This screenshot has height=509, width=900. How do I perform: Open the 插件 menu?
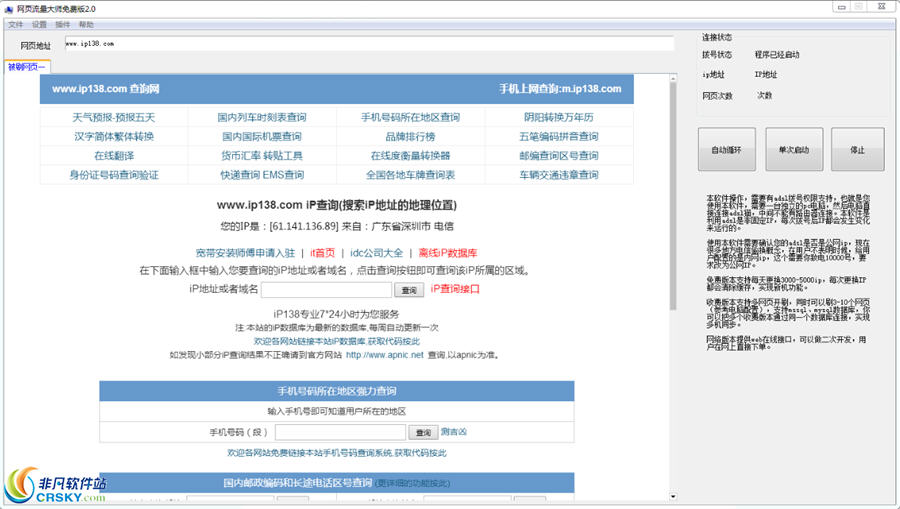(63, 24)
